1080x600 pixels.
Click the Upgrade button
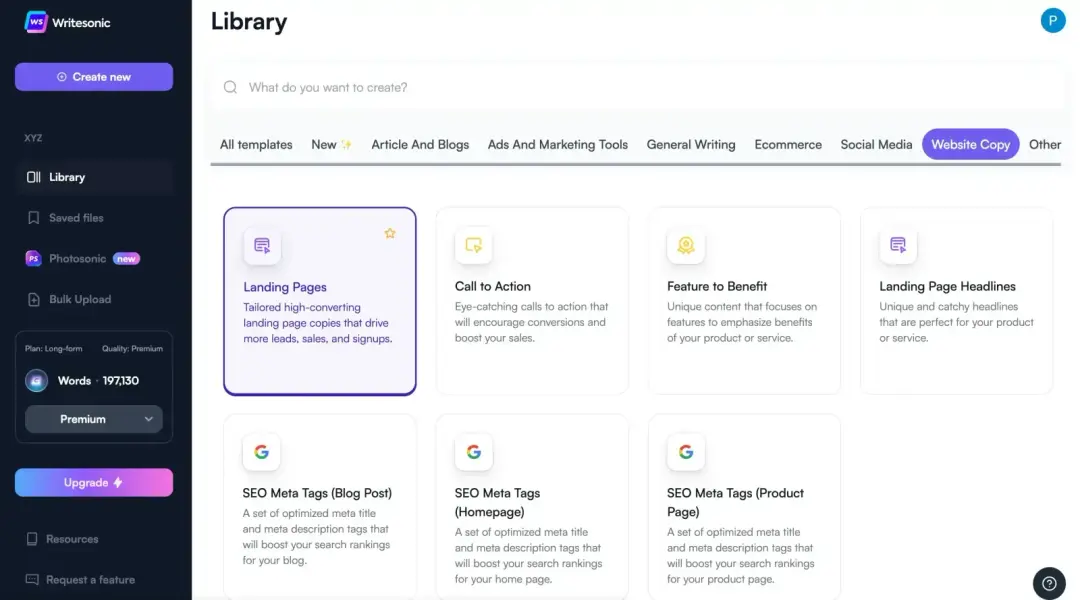94,482
